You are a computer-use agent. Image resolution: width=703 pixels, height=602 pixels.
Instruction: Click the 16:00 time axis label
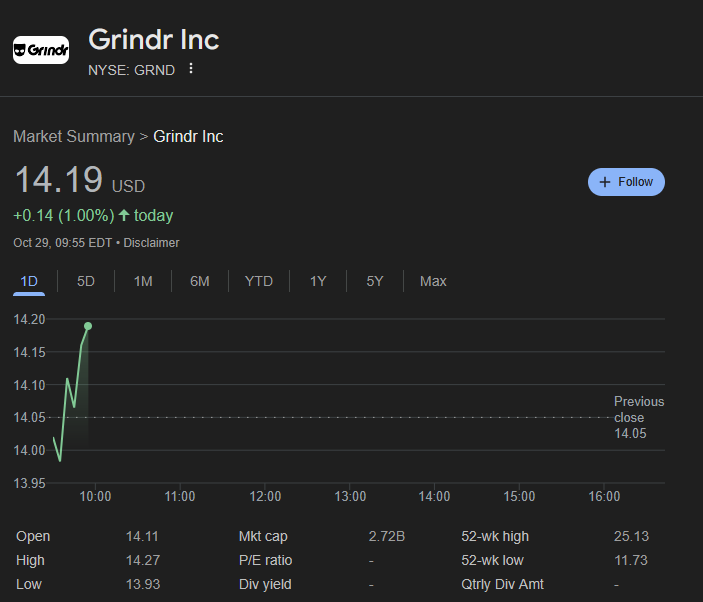604,497
